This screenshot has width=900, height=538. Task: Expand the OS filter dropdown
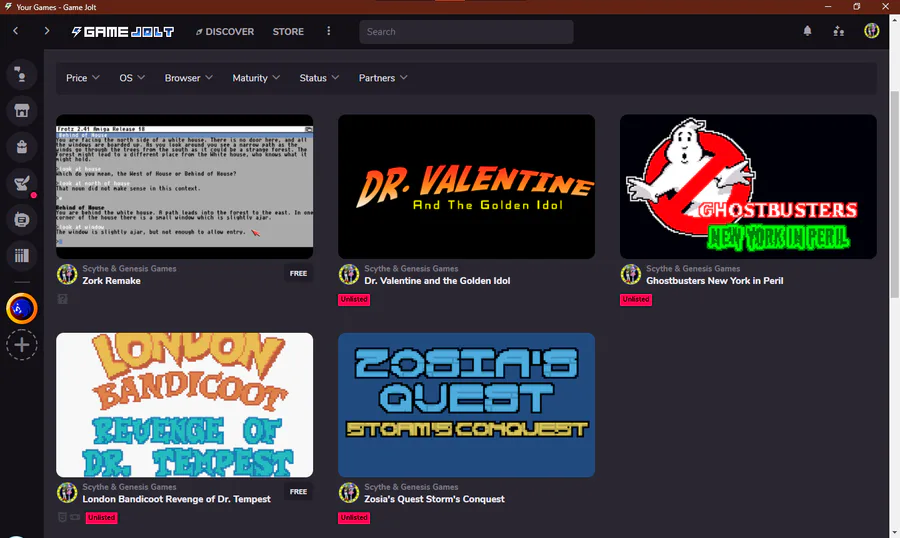click(132, 78)
